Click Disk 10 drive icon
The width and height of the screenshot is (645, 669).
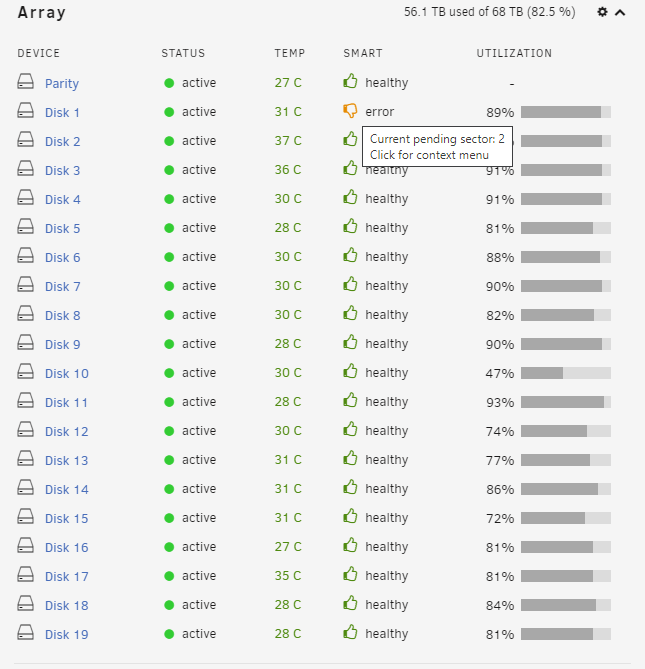click(26, 371)
